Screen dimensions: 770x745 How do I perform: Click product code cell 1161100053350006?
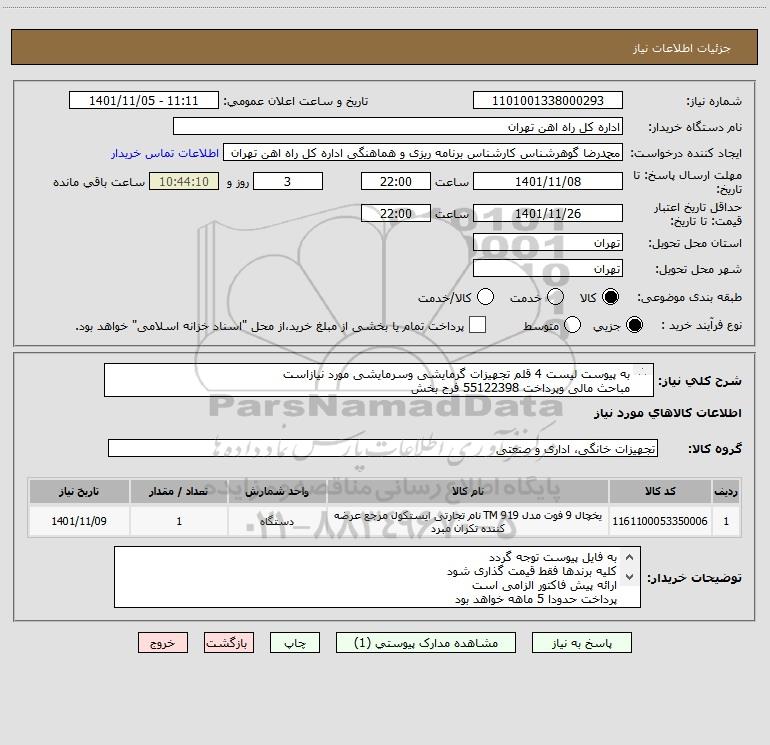pyautogui.click(x=660, y=521)
